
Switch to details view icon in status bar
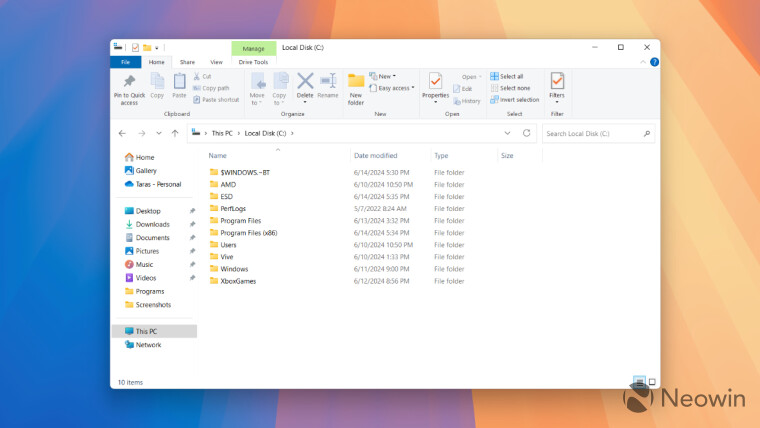[x=639, y=381]
